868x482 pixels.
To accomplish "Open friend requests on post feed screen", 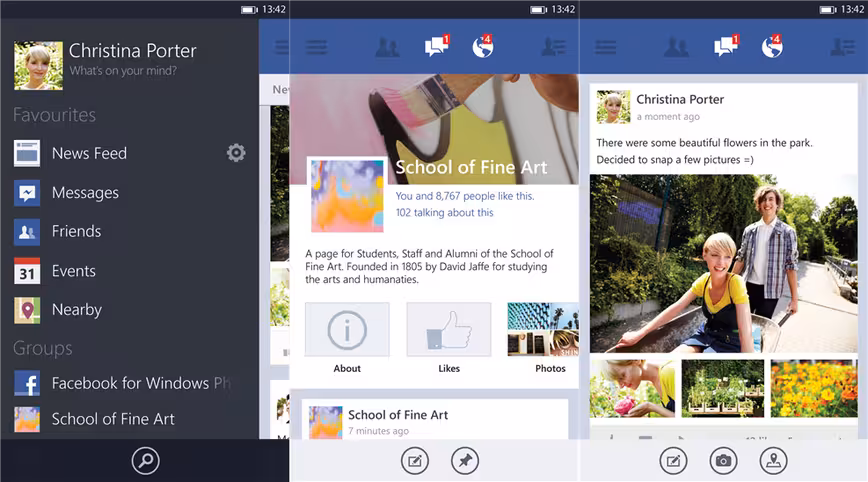I will 676,48.
